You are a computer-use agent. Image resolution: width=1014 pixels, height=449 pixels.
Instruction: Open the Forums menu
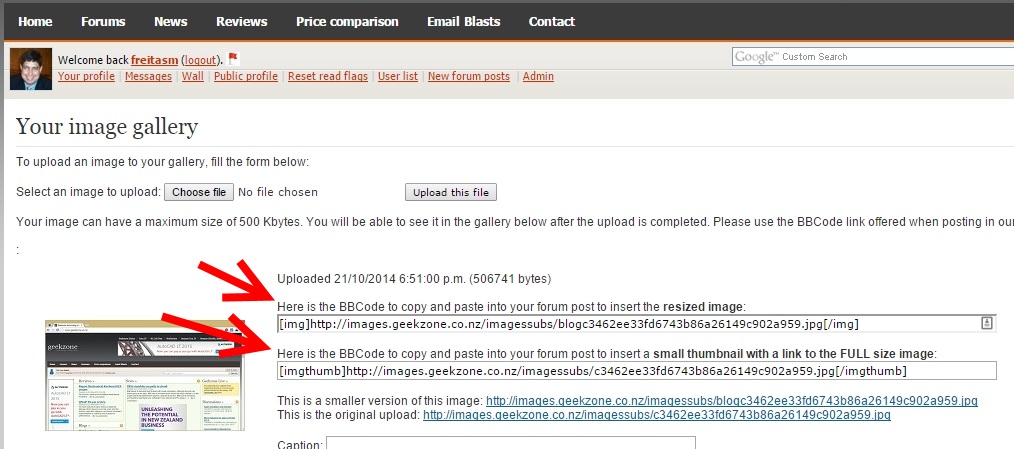coord(103,21)
